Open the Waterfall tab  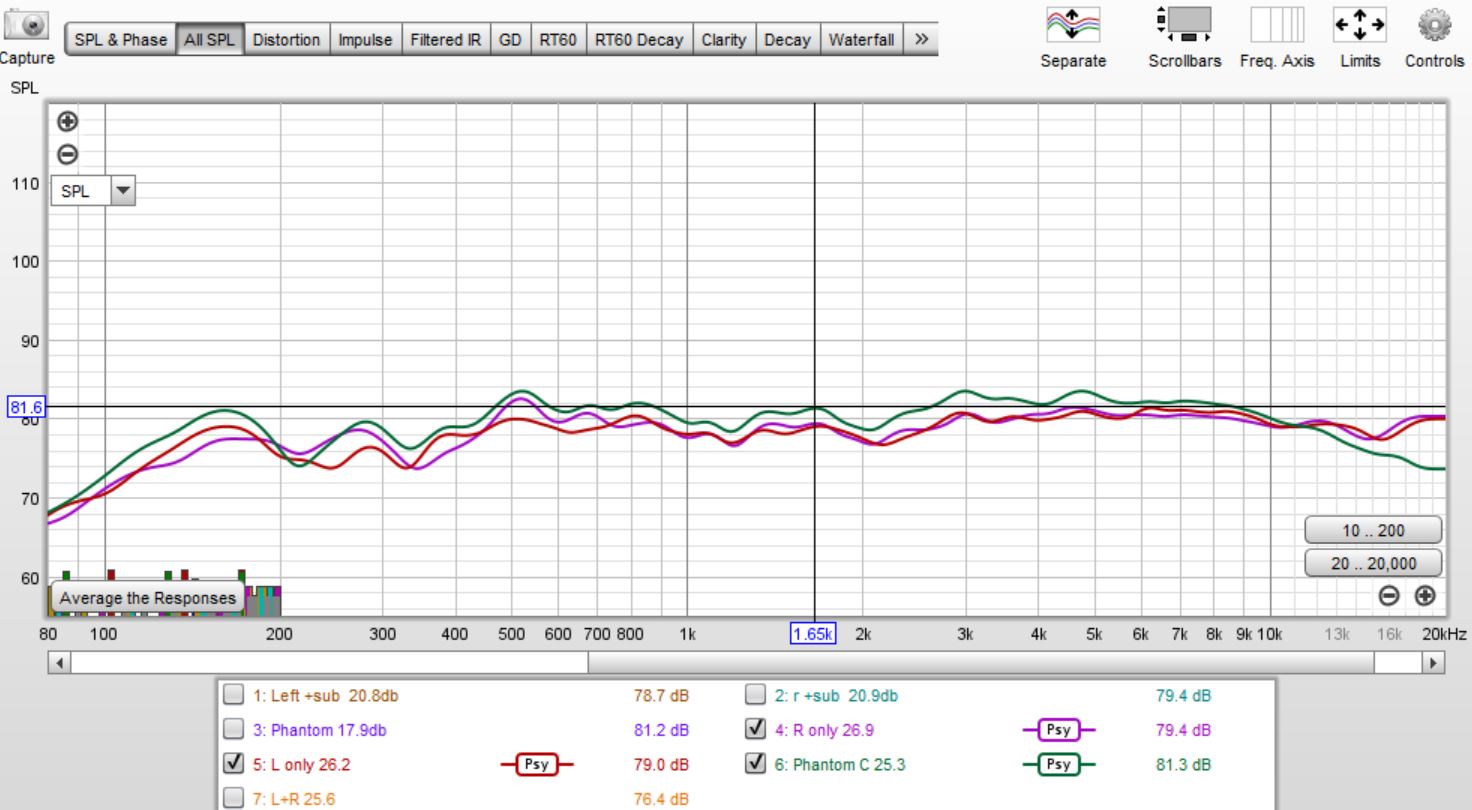(861, 40)
